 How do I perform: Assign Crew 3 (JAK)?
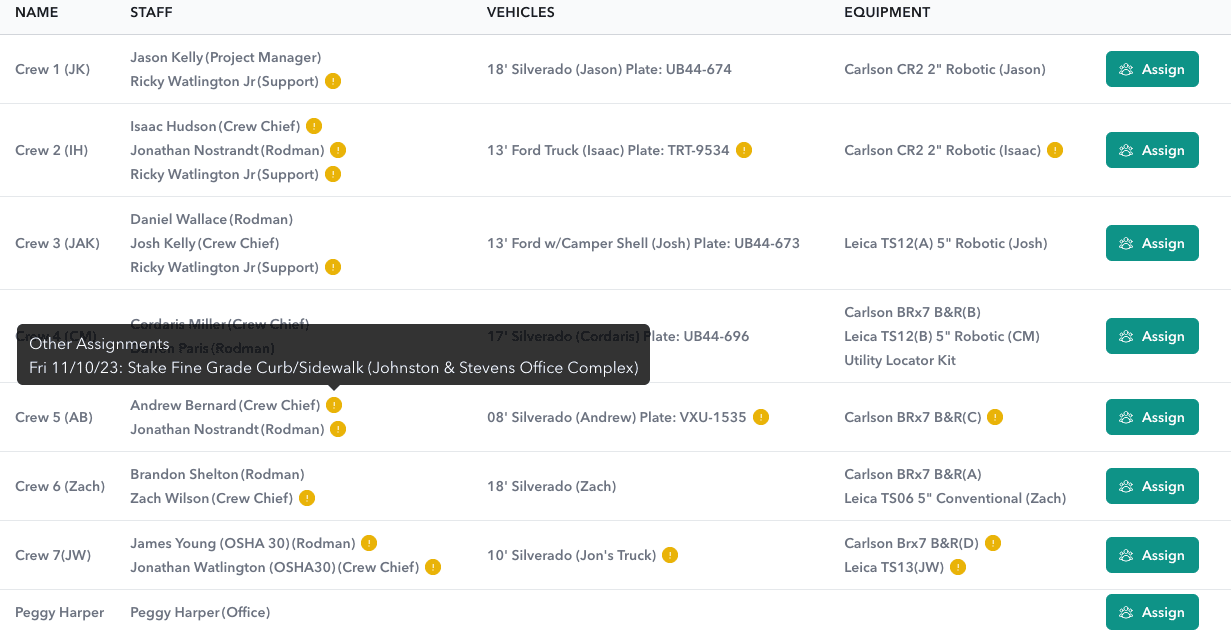click(x=1152, y=243)
